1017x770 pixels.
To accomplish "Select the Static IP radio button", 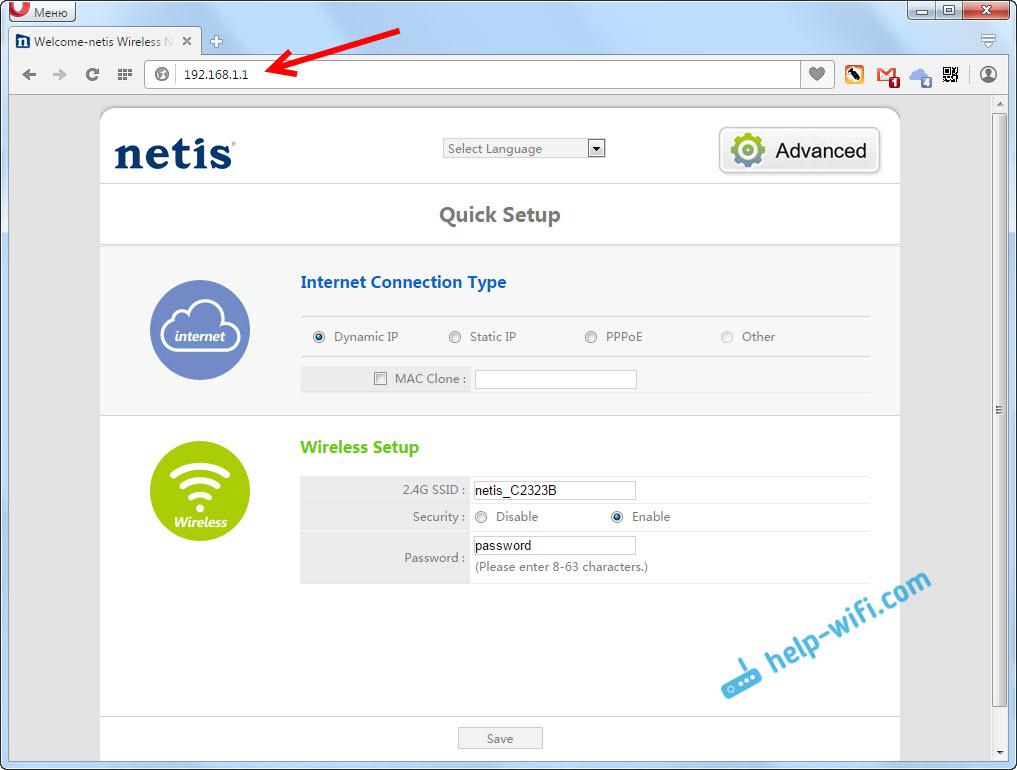I will pyautogui.click(x=455, y=337).
